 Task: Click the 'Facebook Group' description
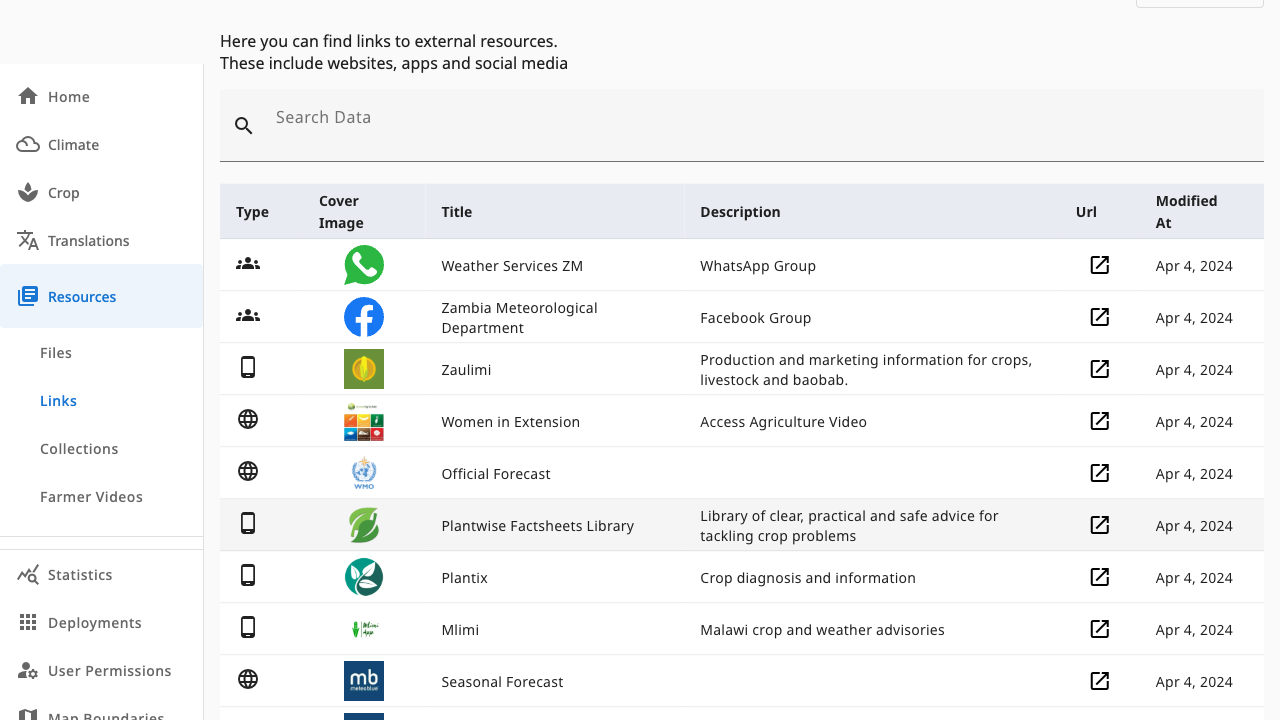[755, 318]
